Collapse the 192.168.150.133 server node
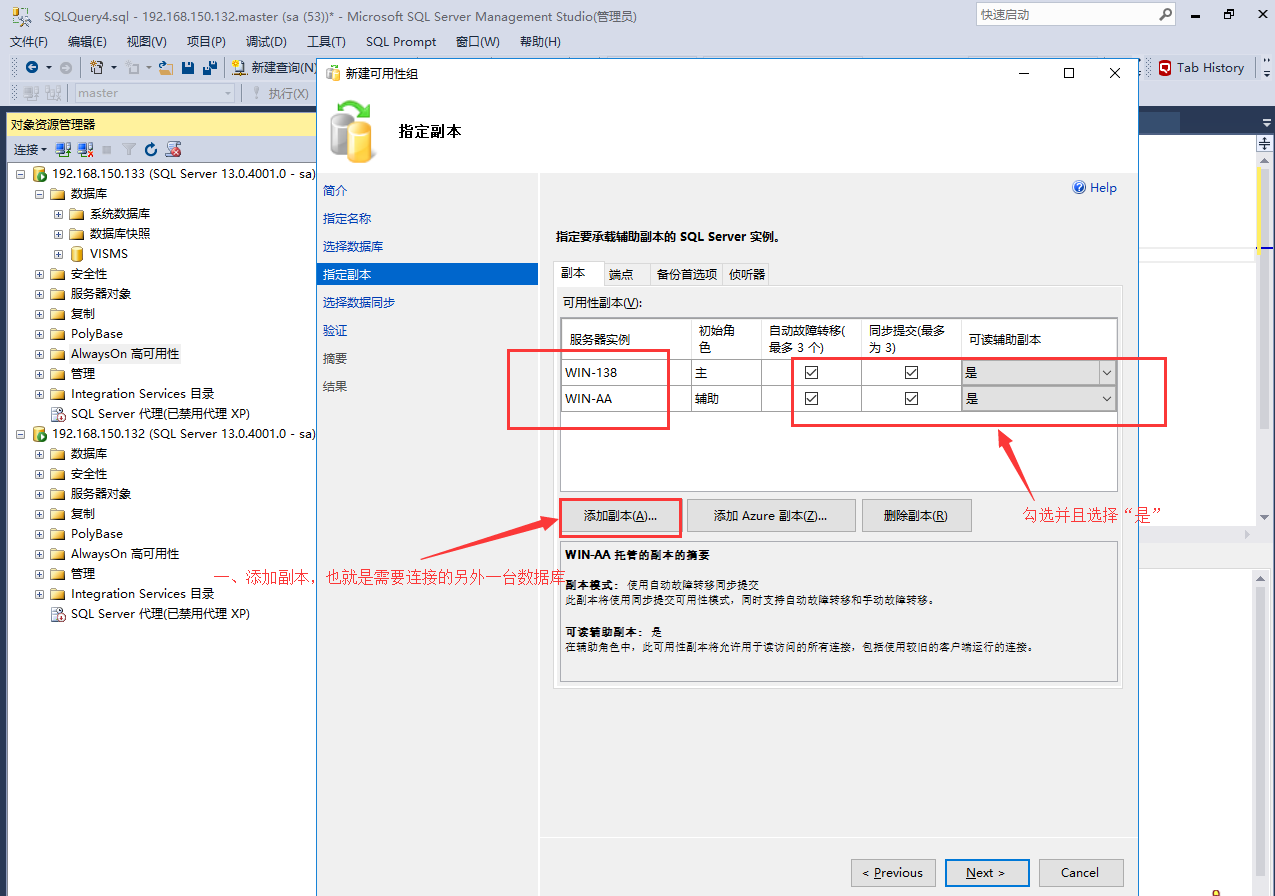This screenshot has width=1275, height=896. 22,172
